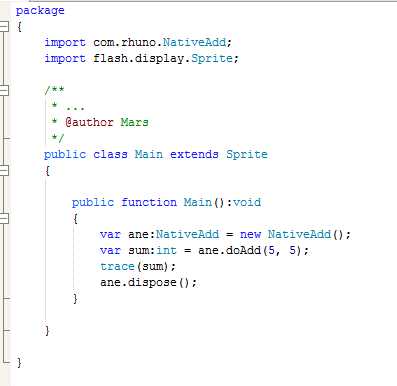
Task: Click the closing brace of the package
Action: (x=19, y=362)
